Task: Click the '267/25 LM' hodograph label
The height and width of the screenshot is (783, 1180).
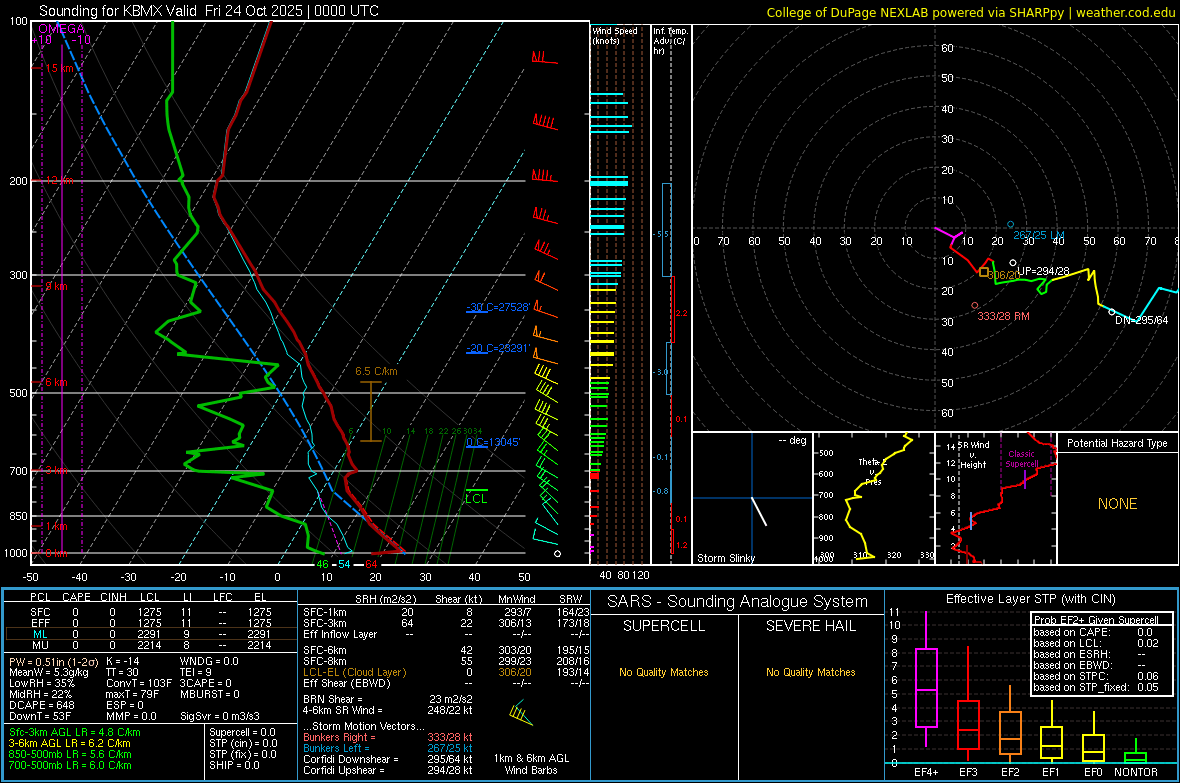Action: click(x=1039, y=236)
